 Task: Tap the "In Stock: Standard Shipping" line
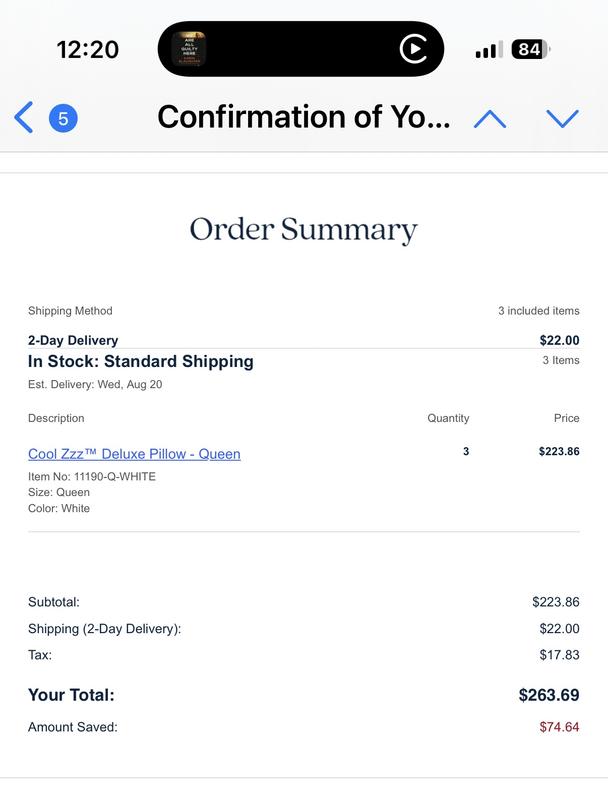(141, 361)
